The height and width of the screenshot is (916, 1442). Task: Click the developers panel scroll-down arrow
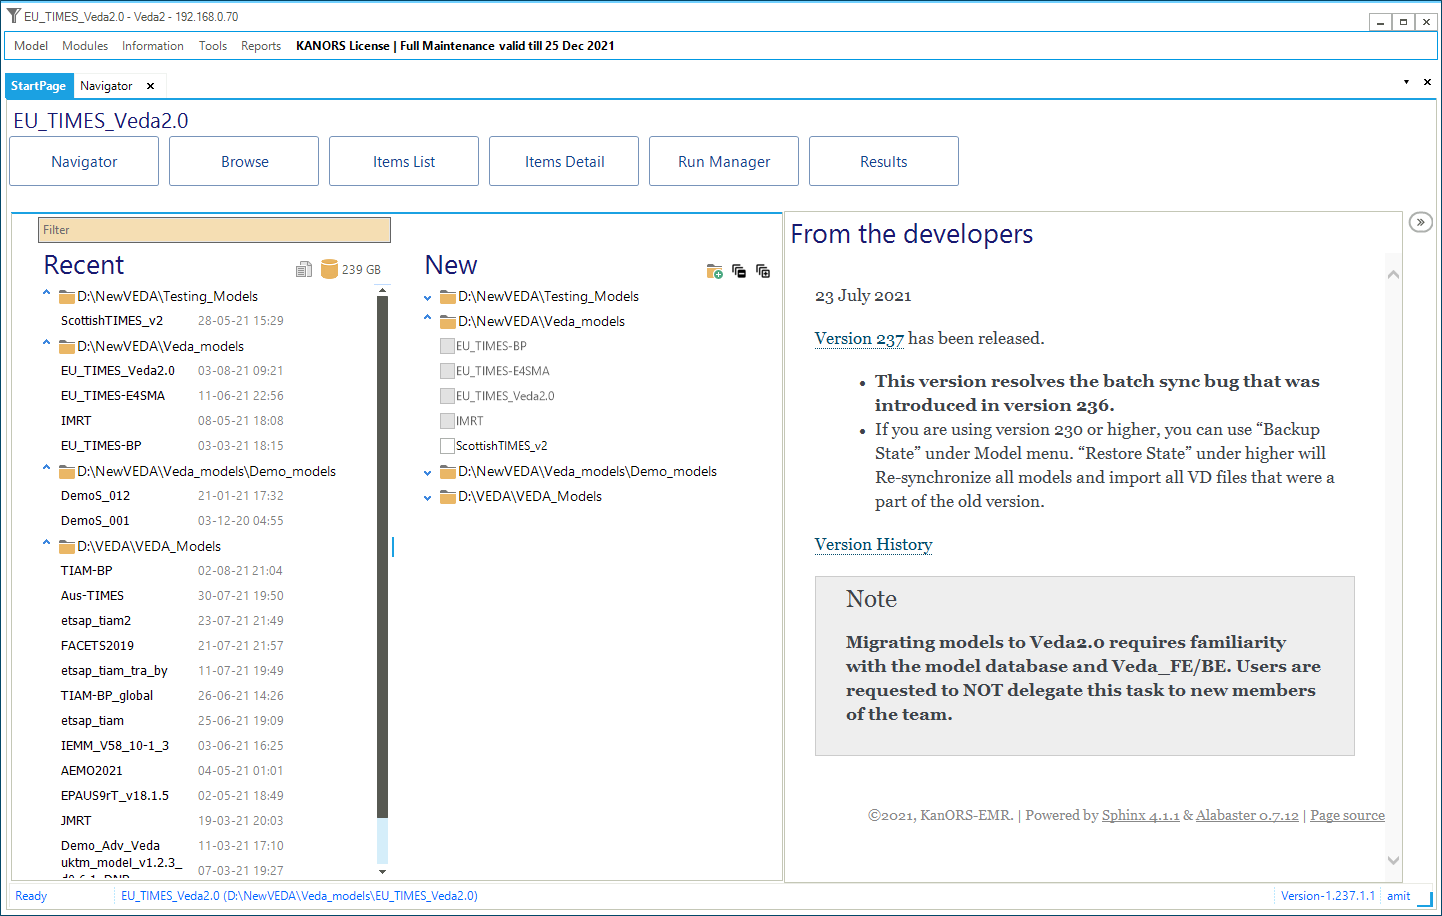tap(1393, 861)
